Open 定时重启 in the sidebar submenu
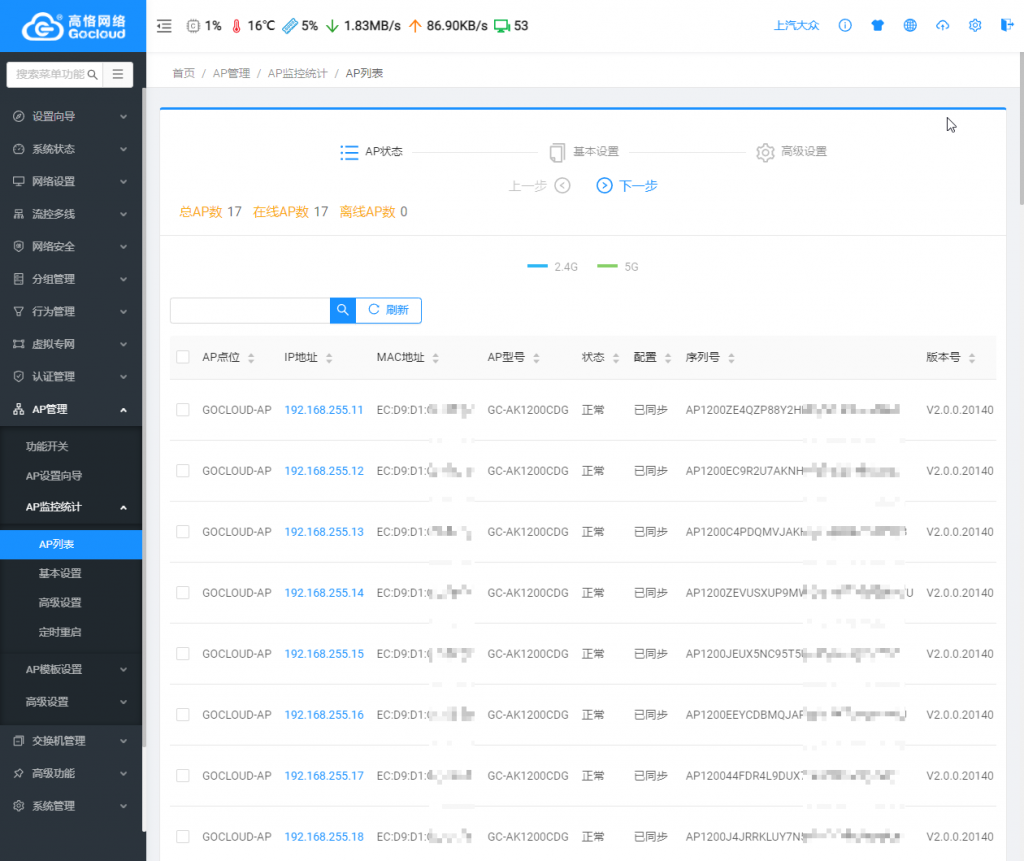 click(60, 632)
